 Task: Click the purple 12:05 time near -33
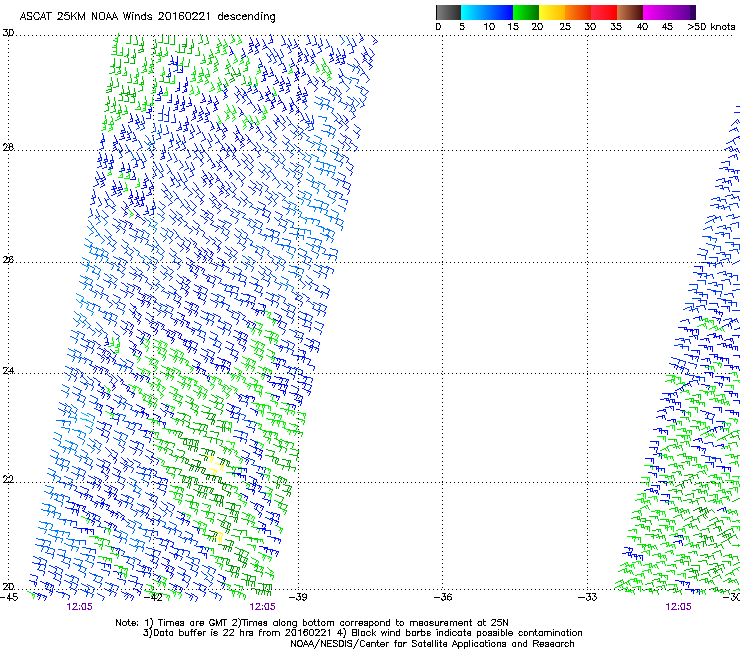678,607
